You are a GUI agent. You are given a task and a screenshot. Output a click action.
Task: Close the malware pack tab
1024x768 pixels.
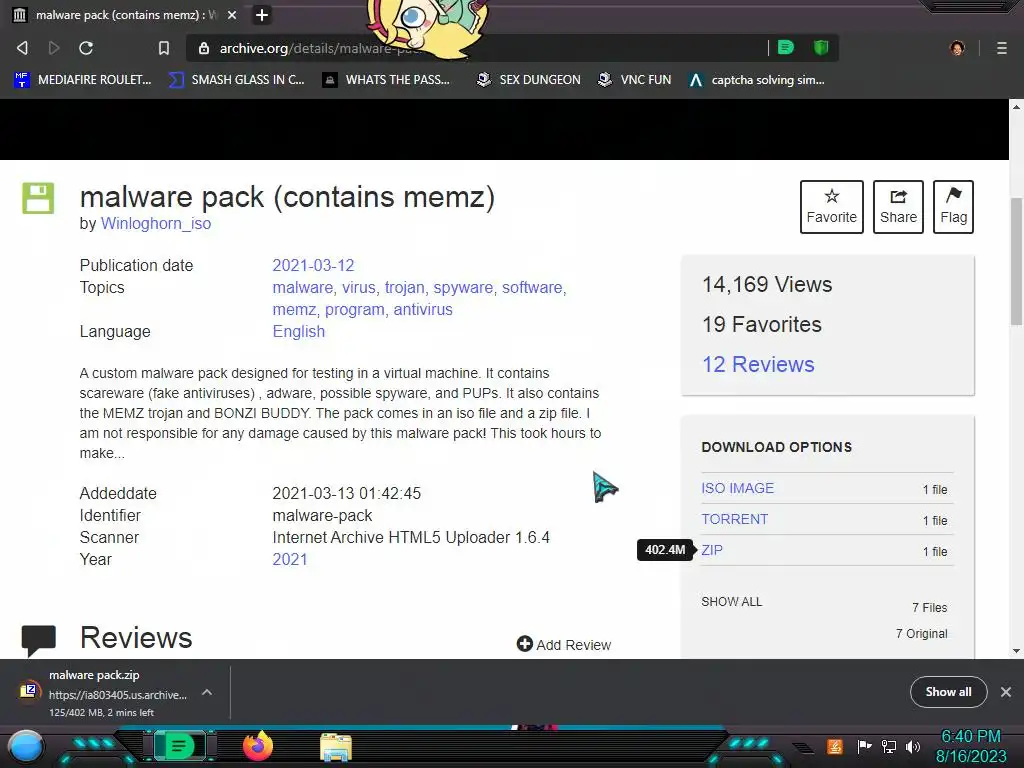[x=232, y=15]
